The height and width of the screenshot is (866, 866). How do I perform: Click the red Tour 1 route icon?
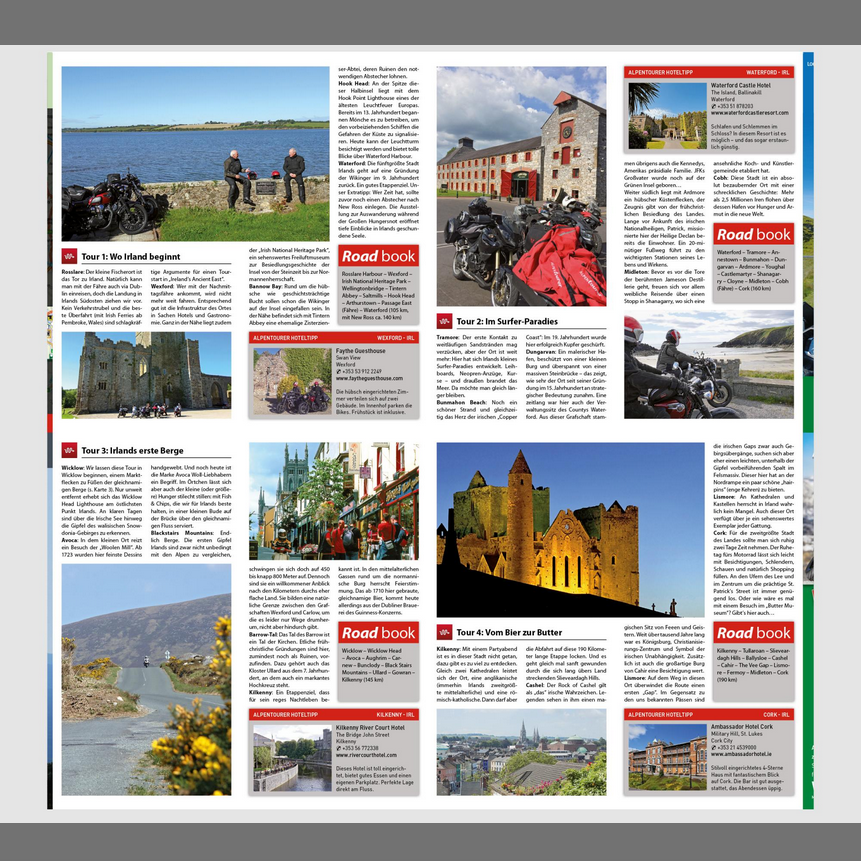click(x=69, y=256)
